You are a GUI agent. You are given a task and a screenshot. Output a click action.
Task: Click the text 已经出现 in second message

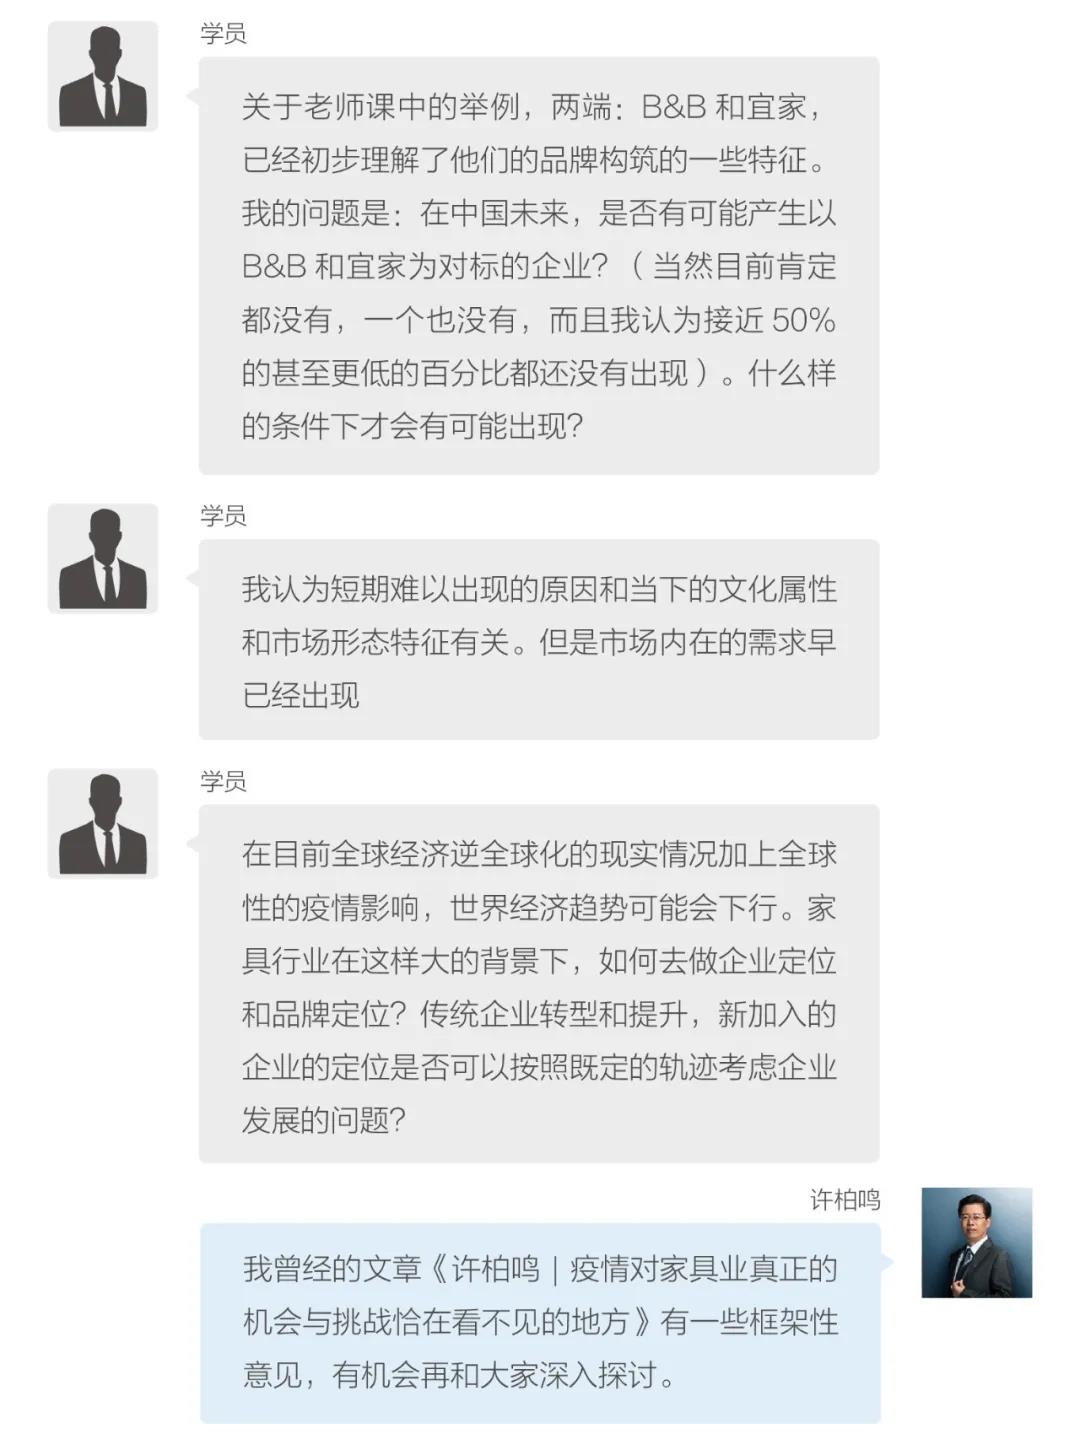click(300, 695)
